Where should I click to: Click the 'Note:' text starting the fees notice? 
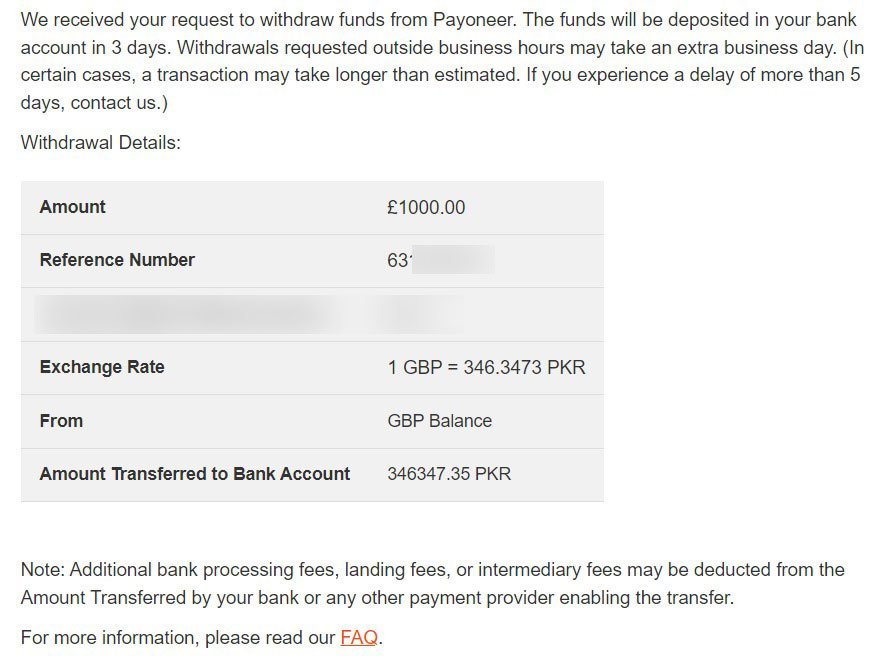(42, 570)
